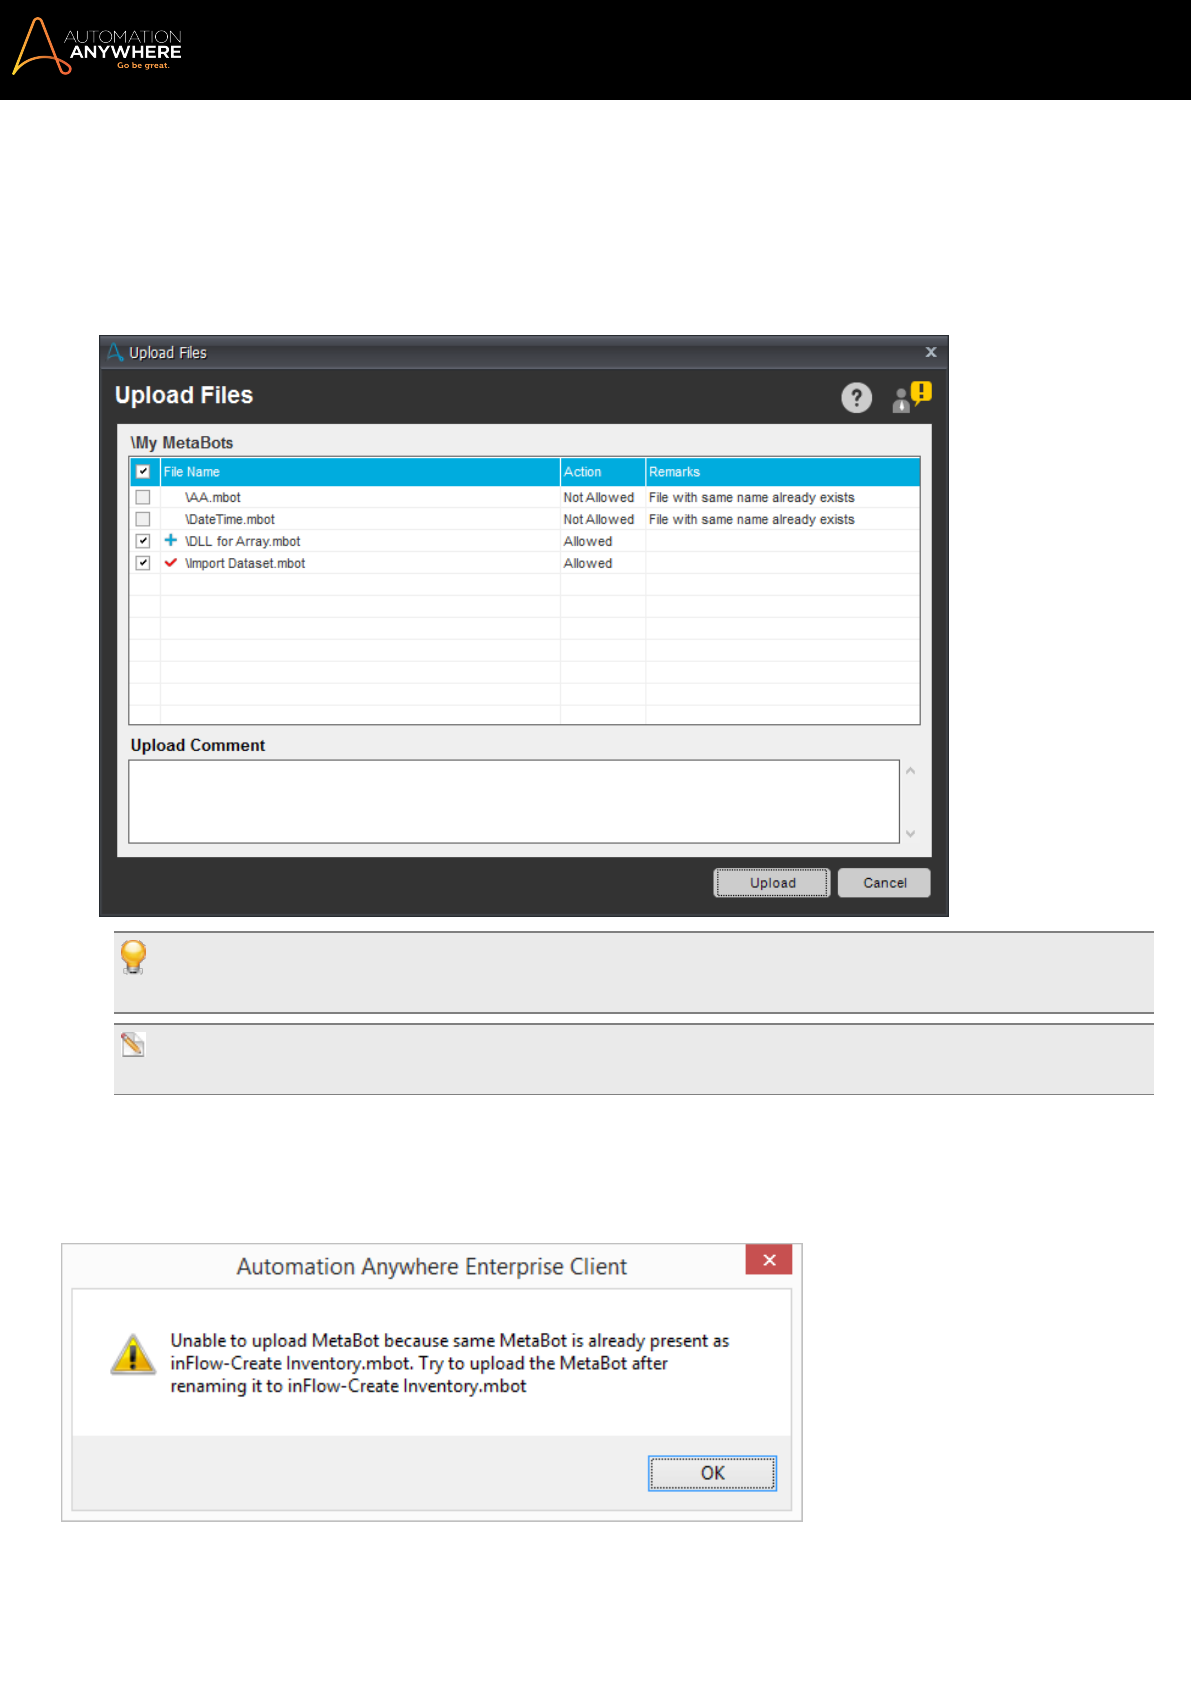
Task: Select the \AA.mbot file name
Action: pyautogui.click(x=213, y=497)
